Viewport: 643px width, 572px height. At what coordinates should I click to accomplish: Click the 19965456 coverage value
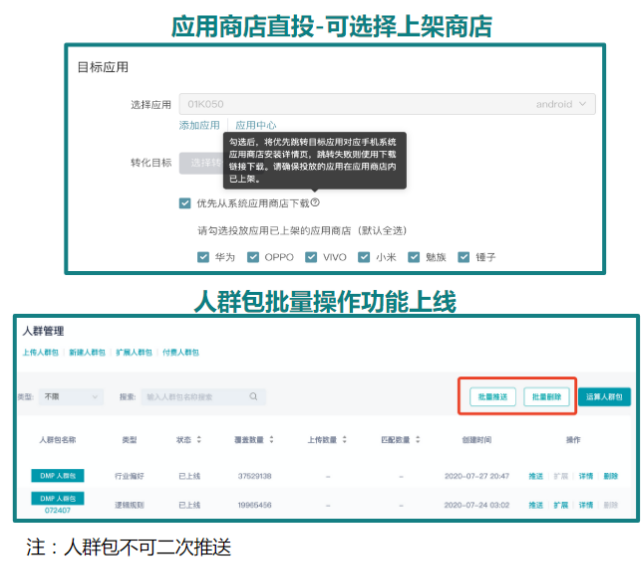(255, 505)
